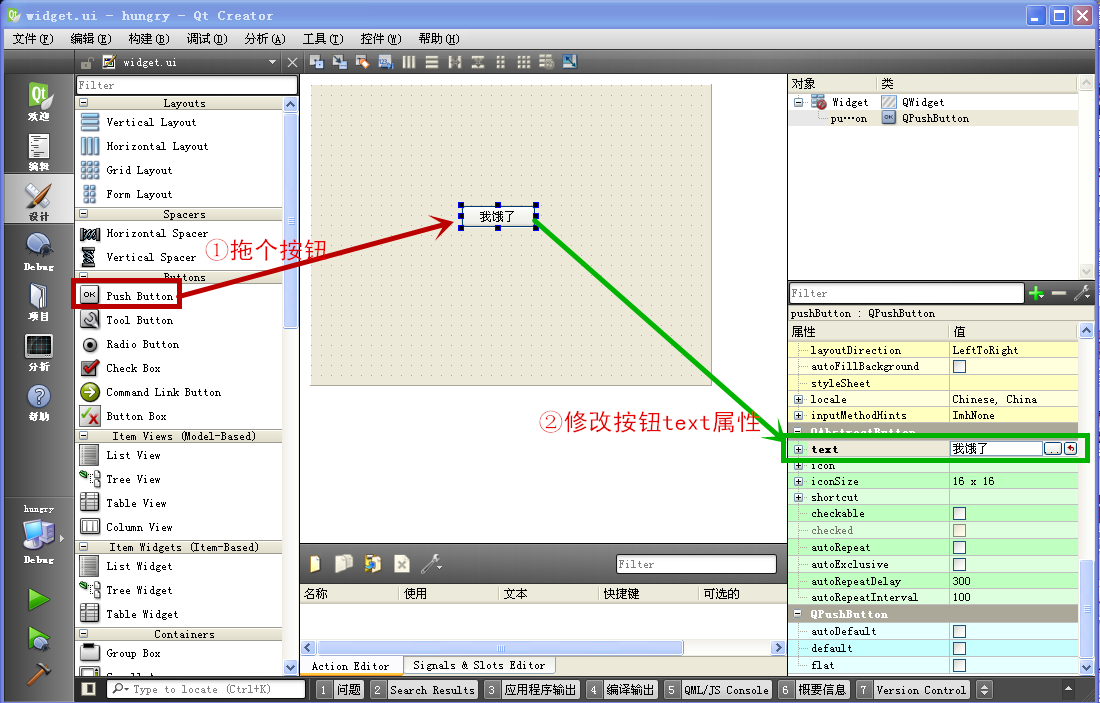The height and width of the screenshot is (703, 1100).
Task: Open the 编译输出 pane
Action: click(622, 690)
